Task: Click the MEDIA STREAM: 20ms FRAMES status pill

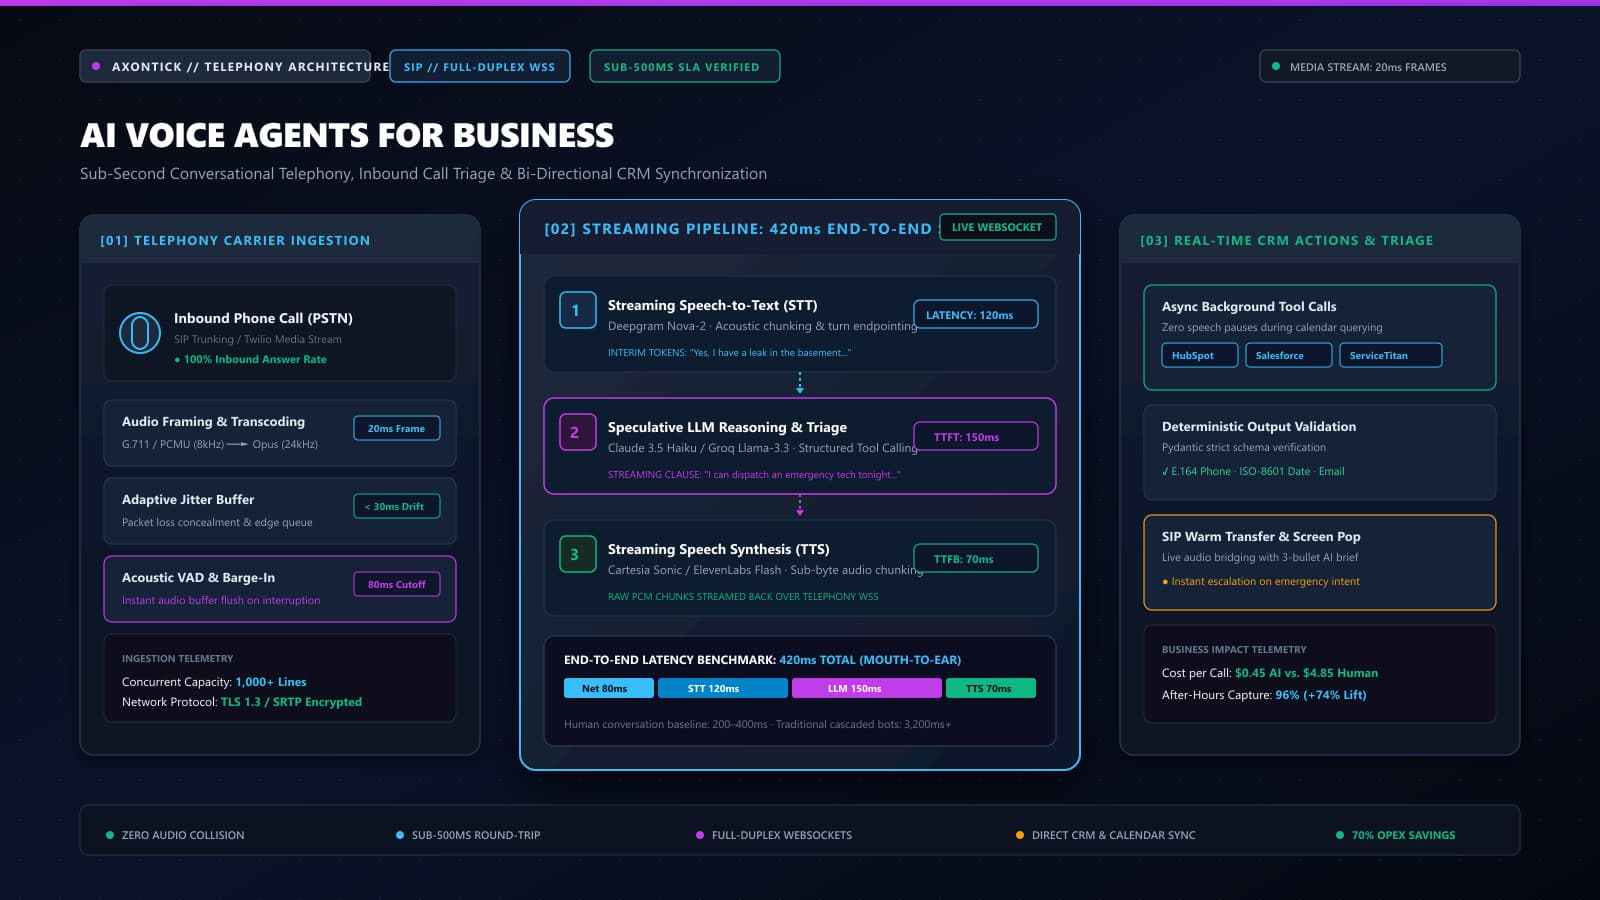Action: click(1390, 66)
